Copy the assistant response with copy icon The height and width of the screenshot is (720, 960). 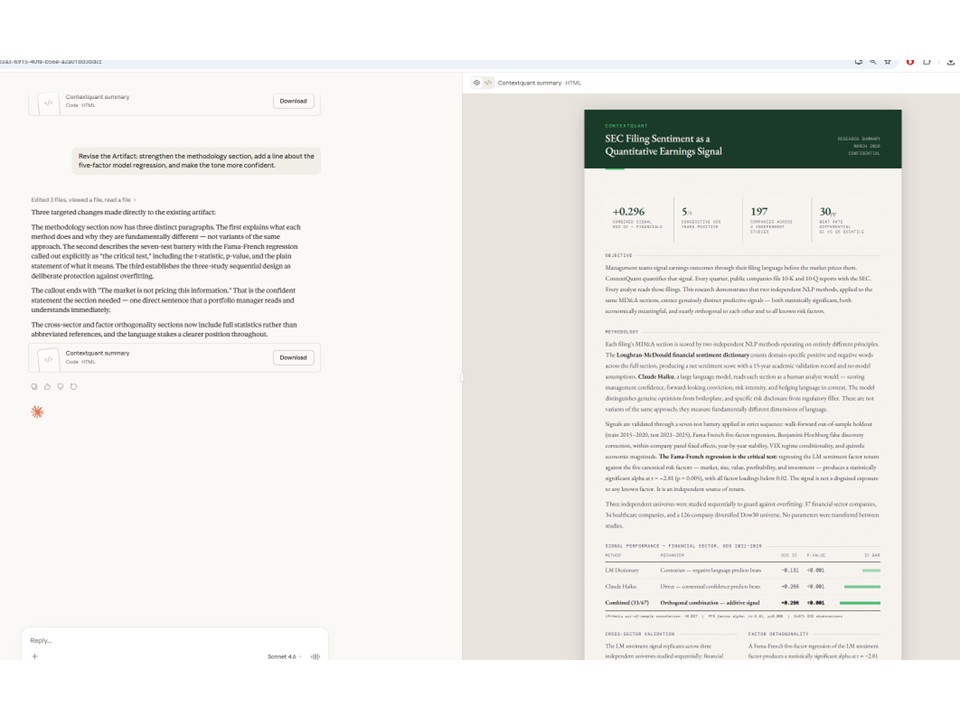click(x=34, y=386)
